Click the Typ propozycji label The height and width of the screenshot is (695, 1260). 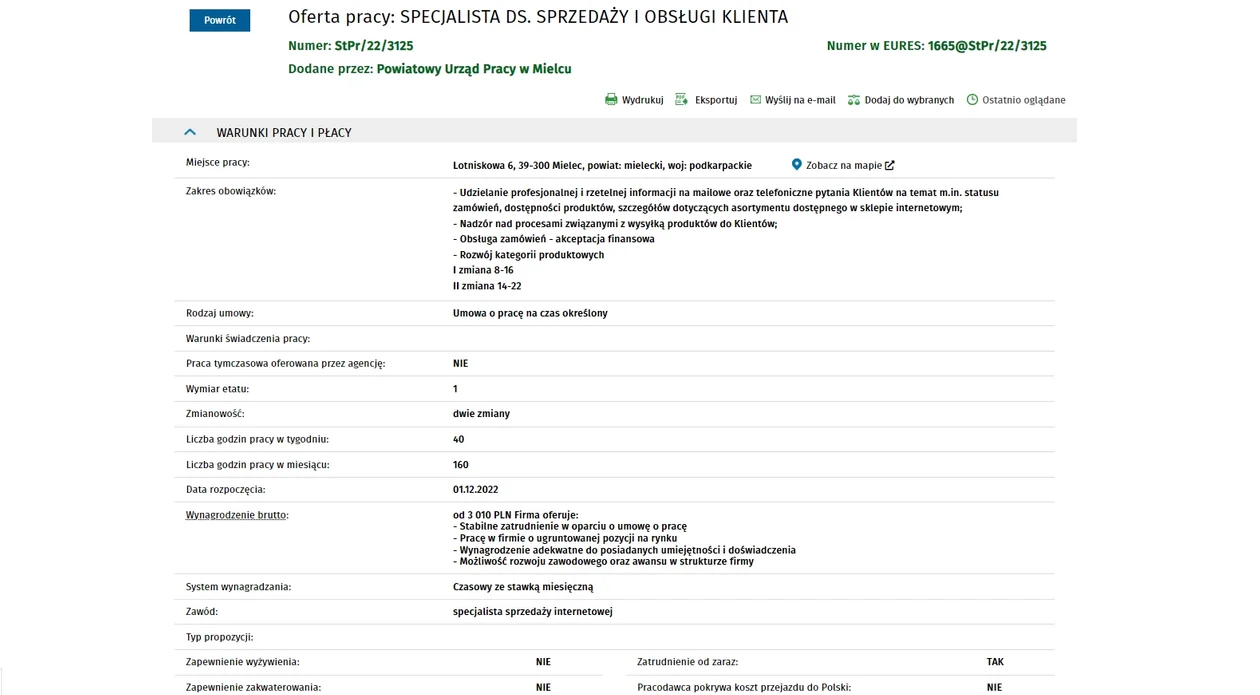point(219,637)
